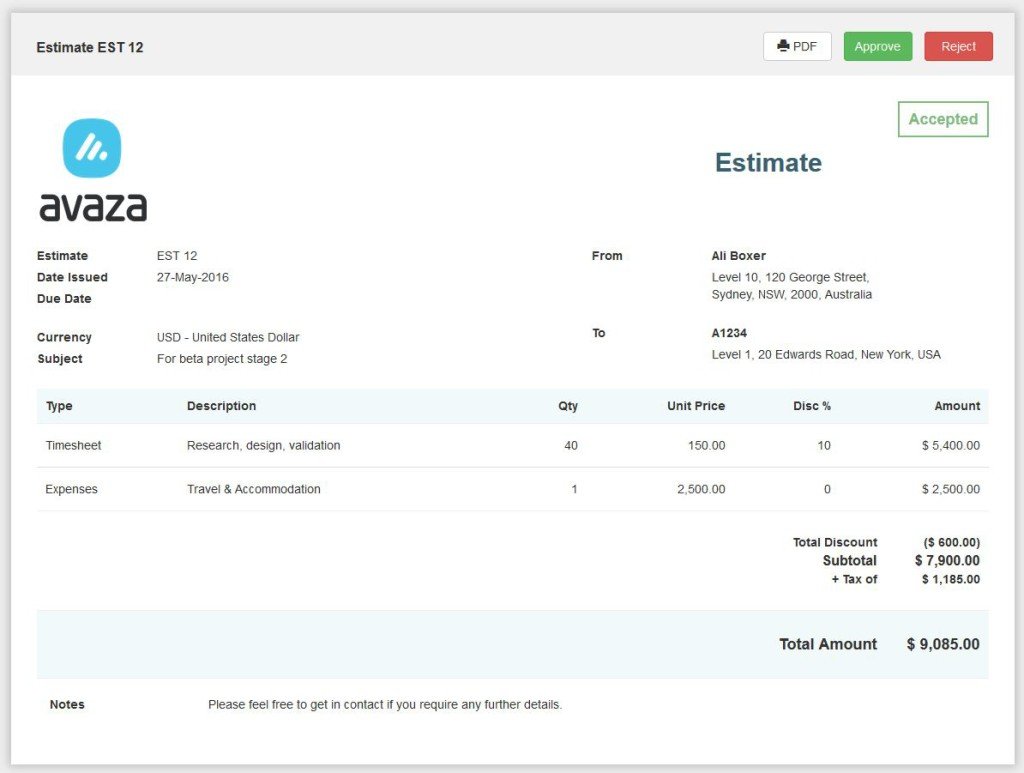Screen dimensions: 1024x773
Task: Click the USD currency entry
Action: tap(226, 337)
